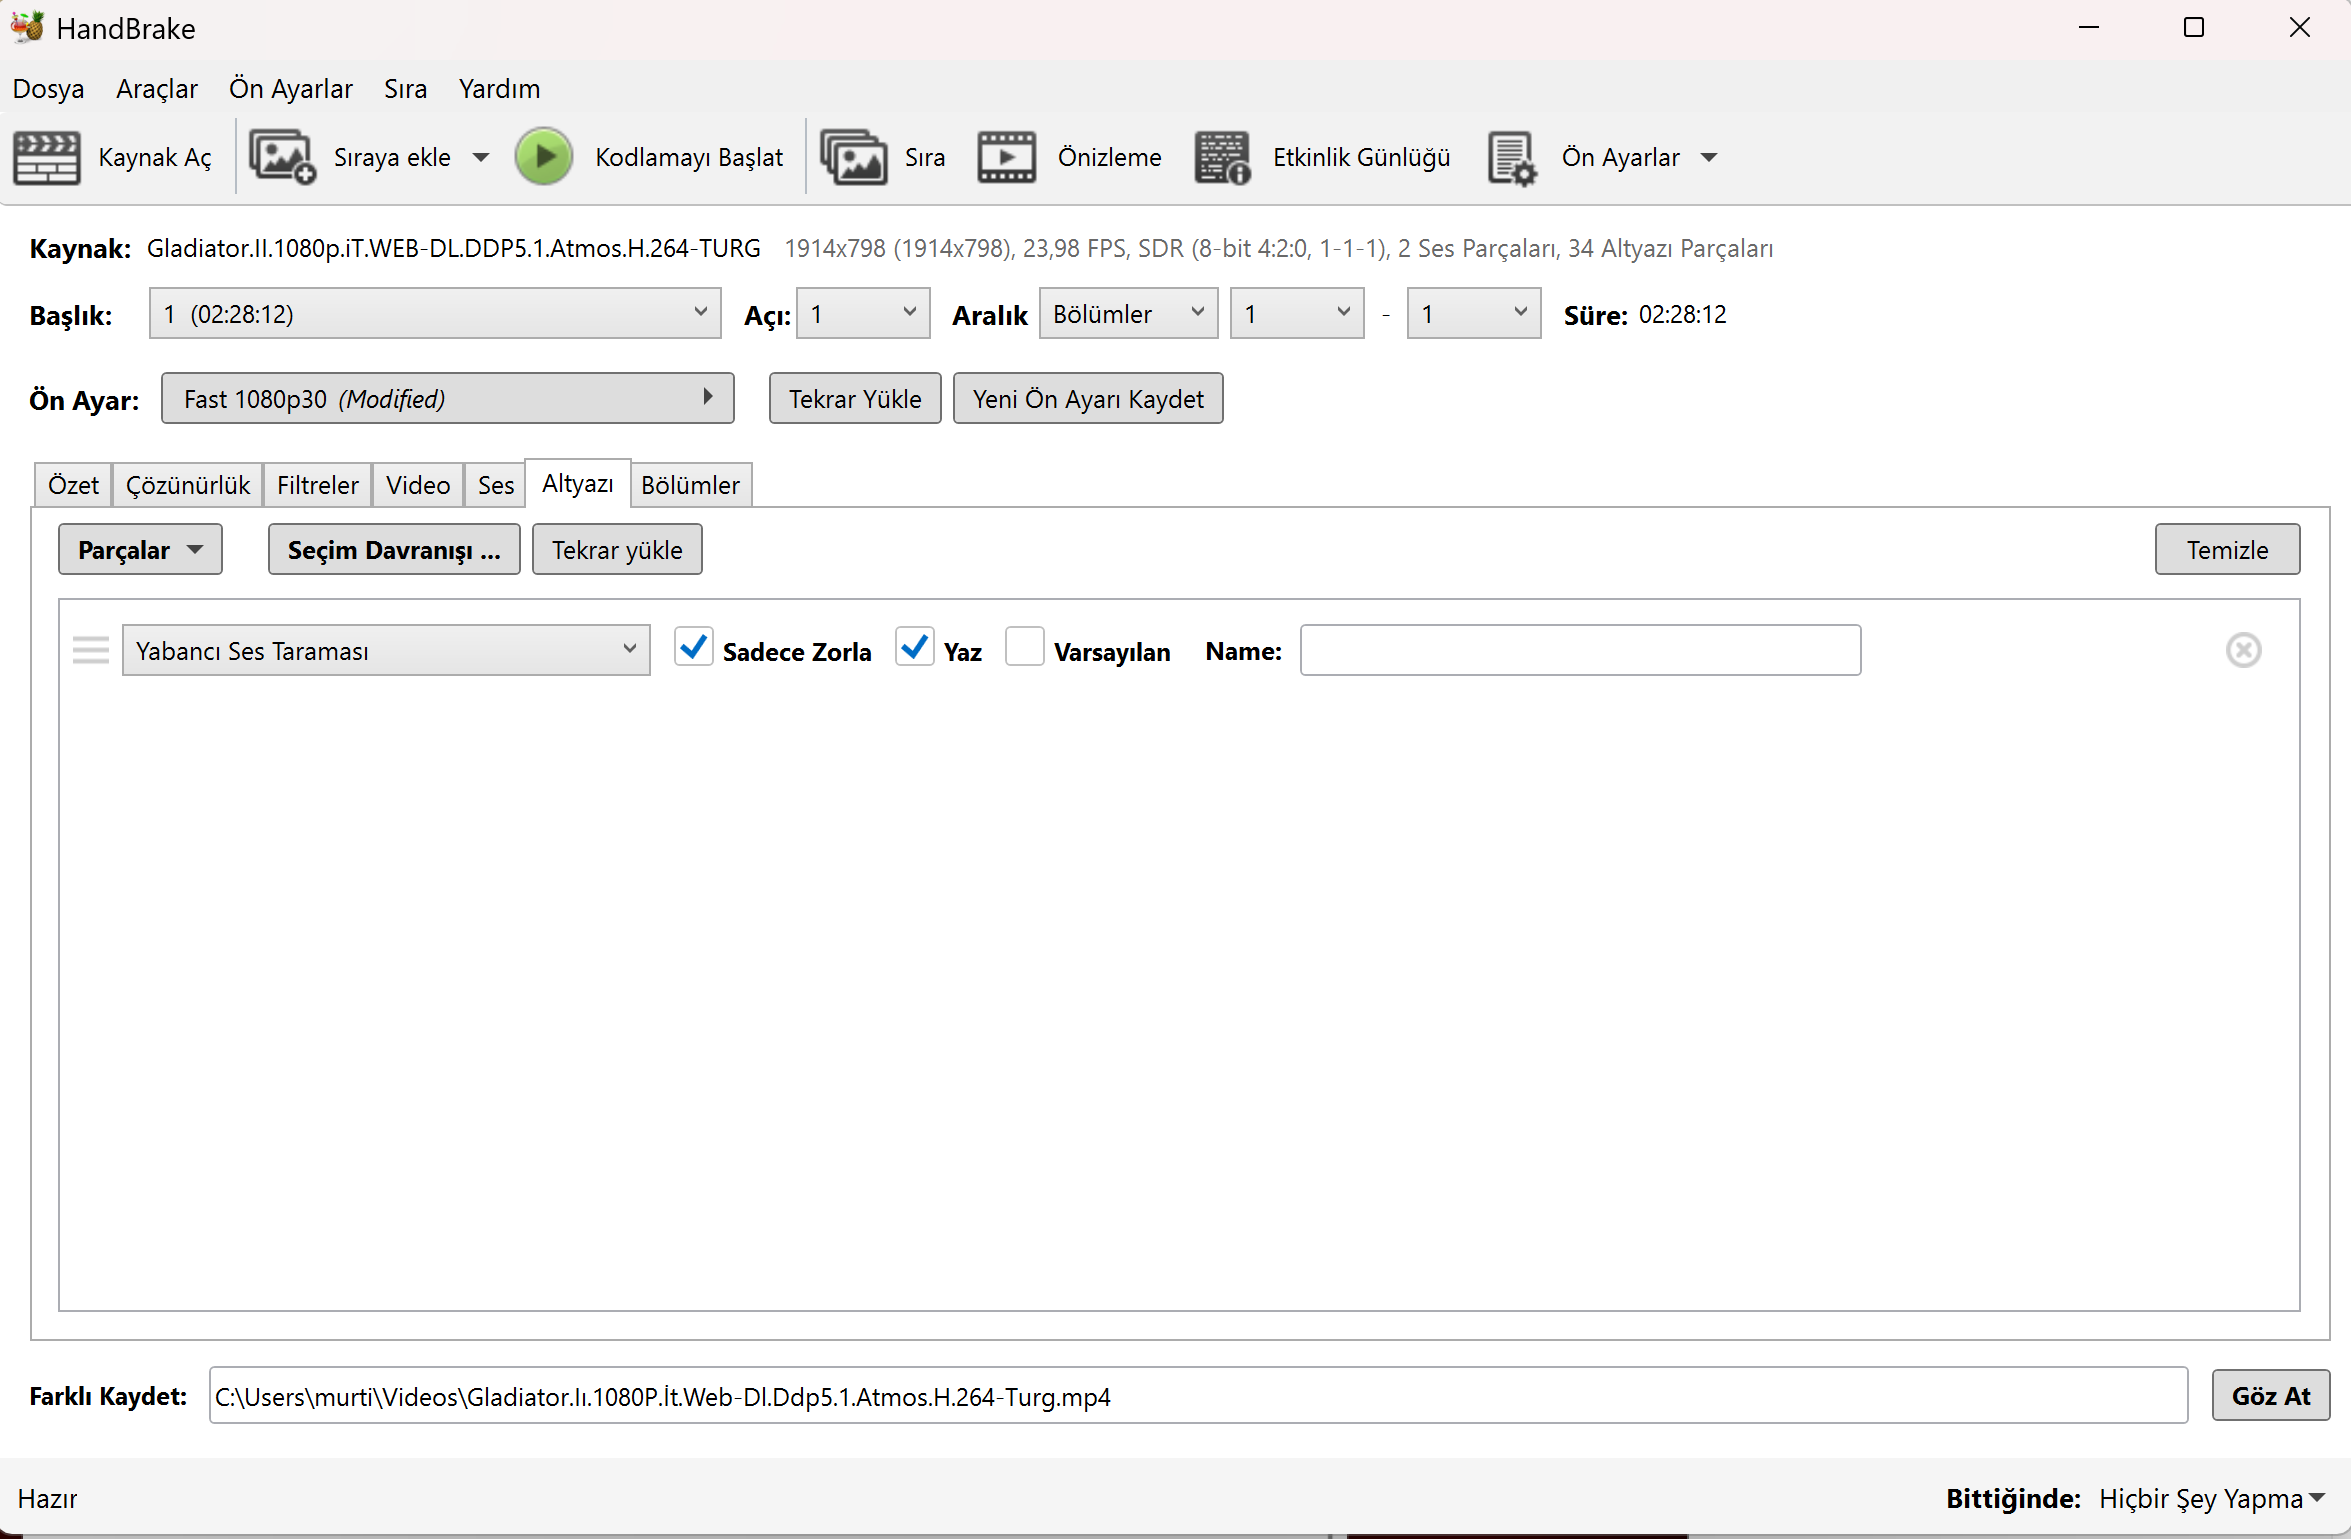2351x1539 pixels.
Task: Click the subtitle Tekrar yükle button
Action: (617, 550)
